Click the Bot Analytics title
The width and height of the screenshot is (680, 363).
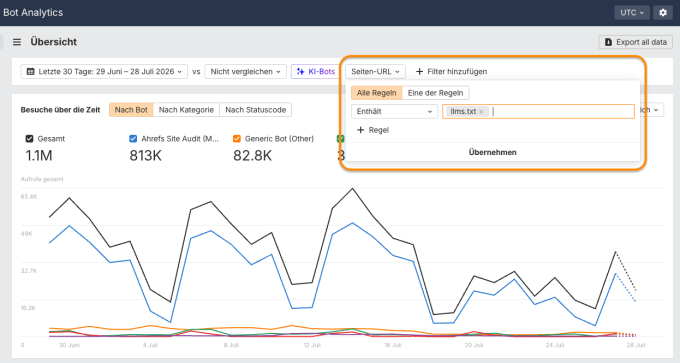click(33, 13)
